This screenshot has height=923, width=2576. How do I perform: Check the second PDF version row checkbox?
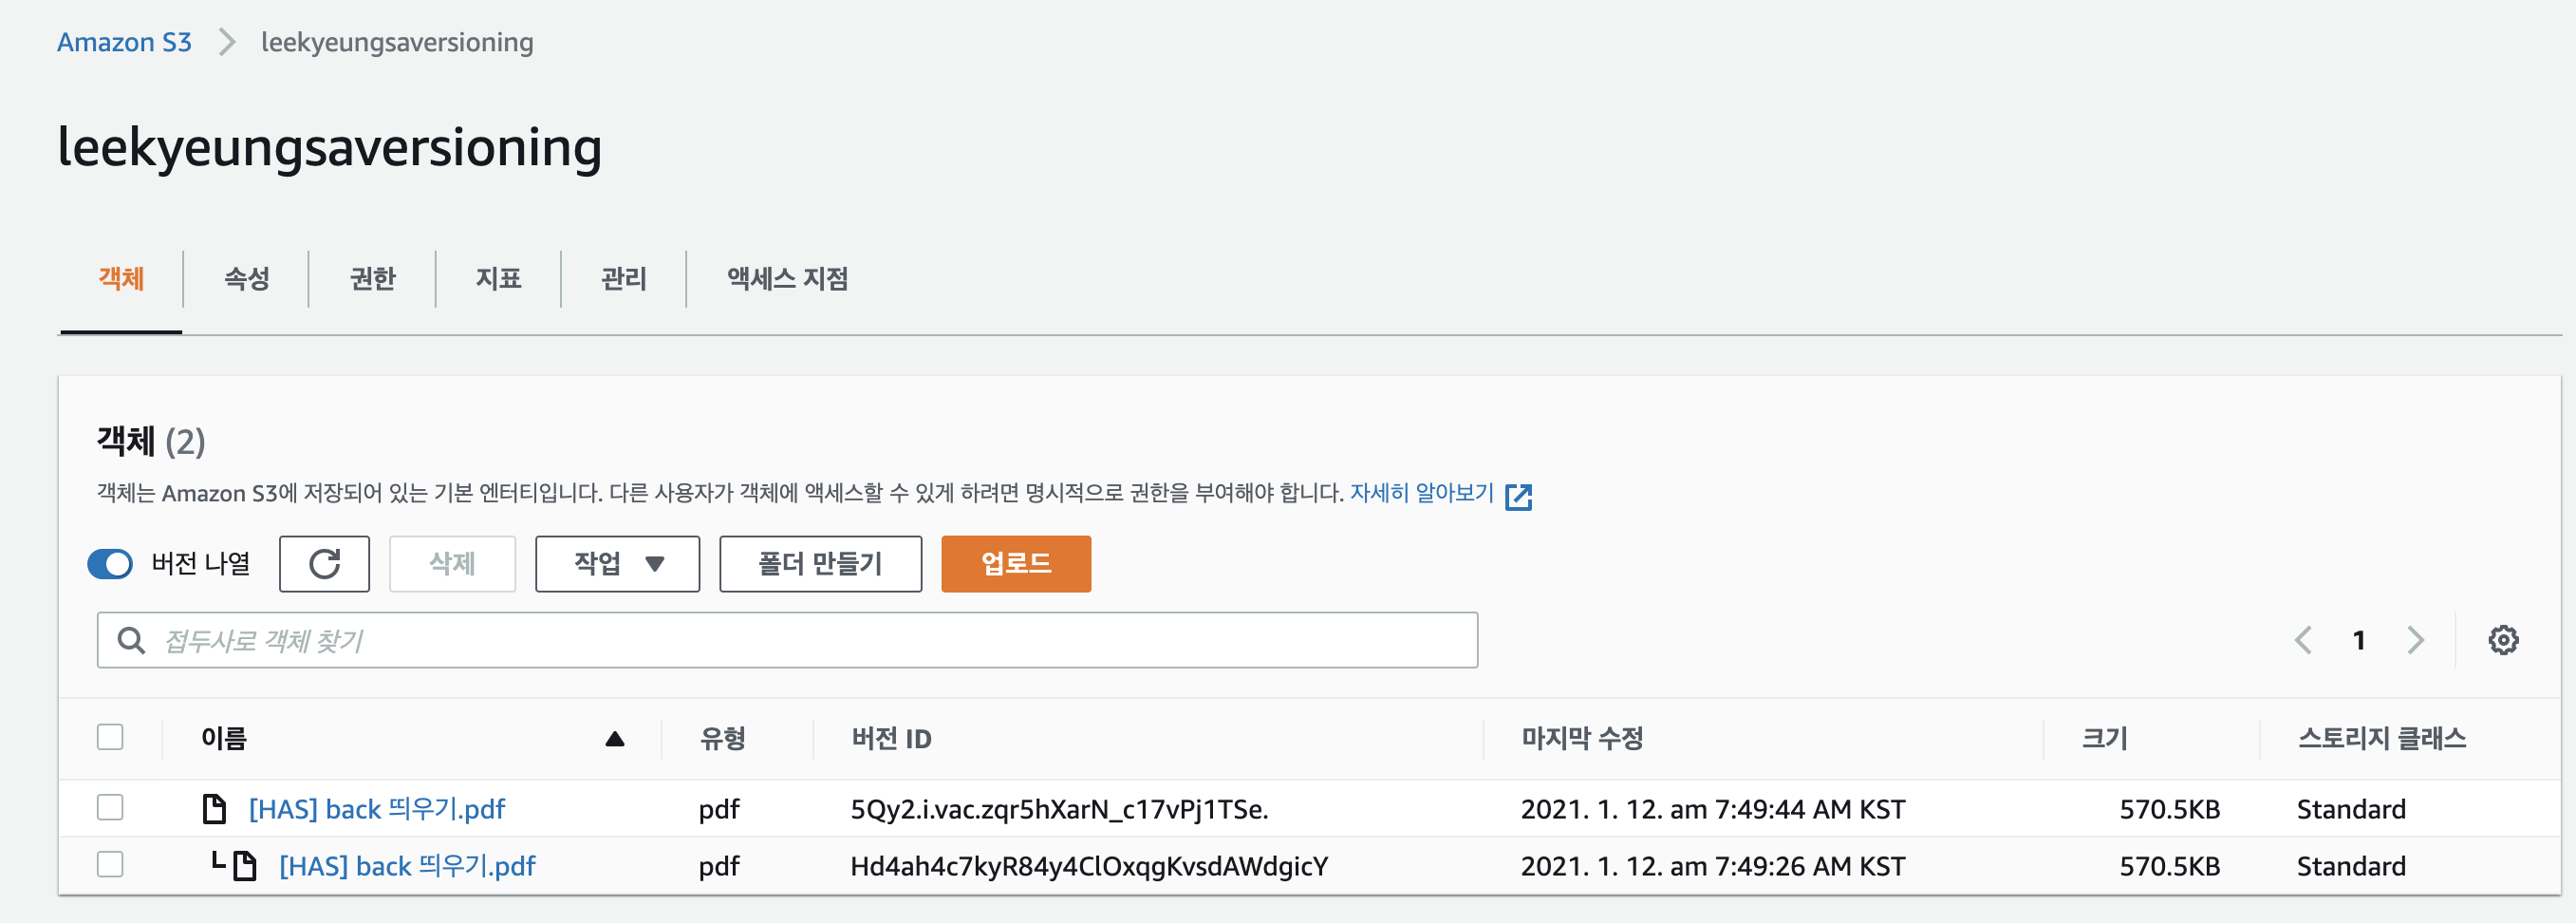point(110,864)
